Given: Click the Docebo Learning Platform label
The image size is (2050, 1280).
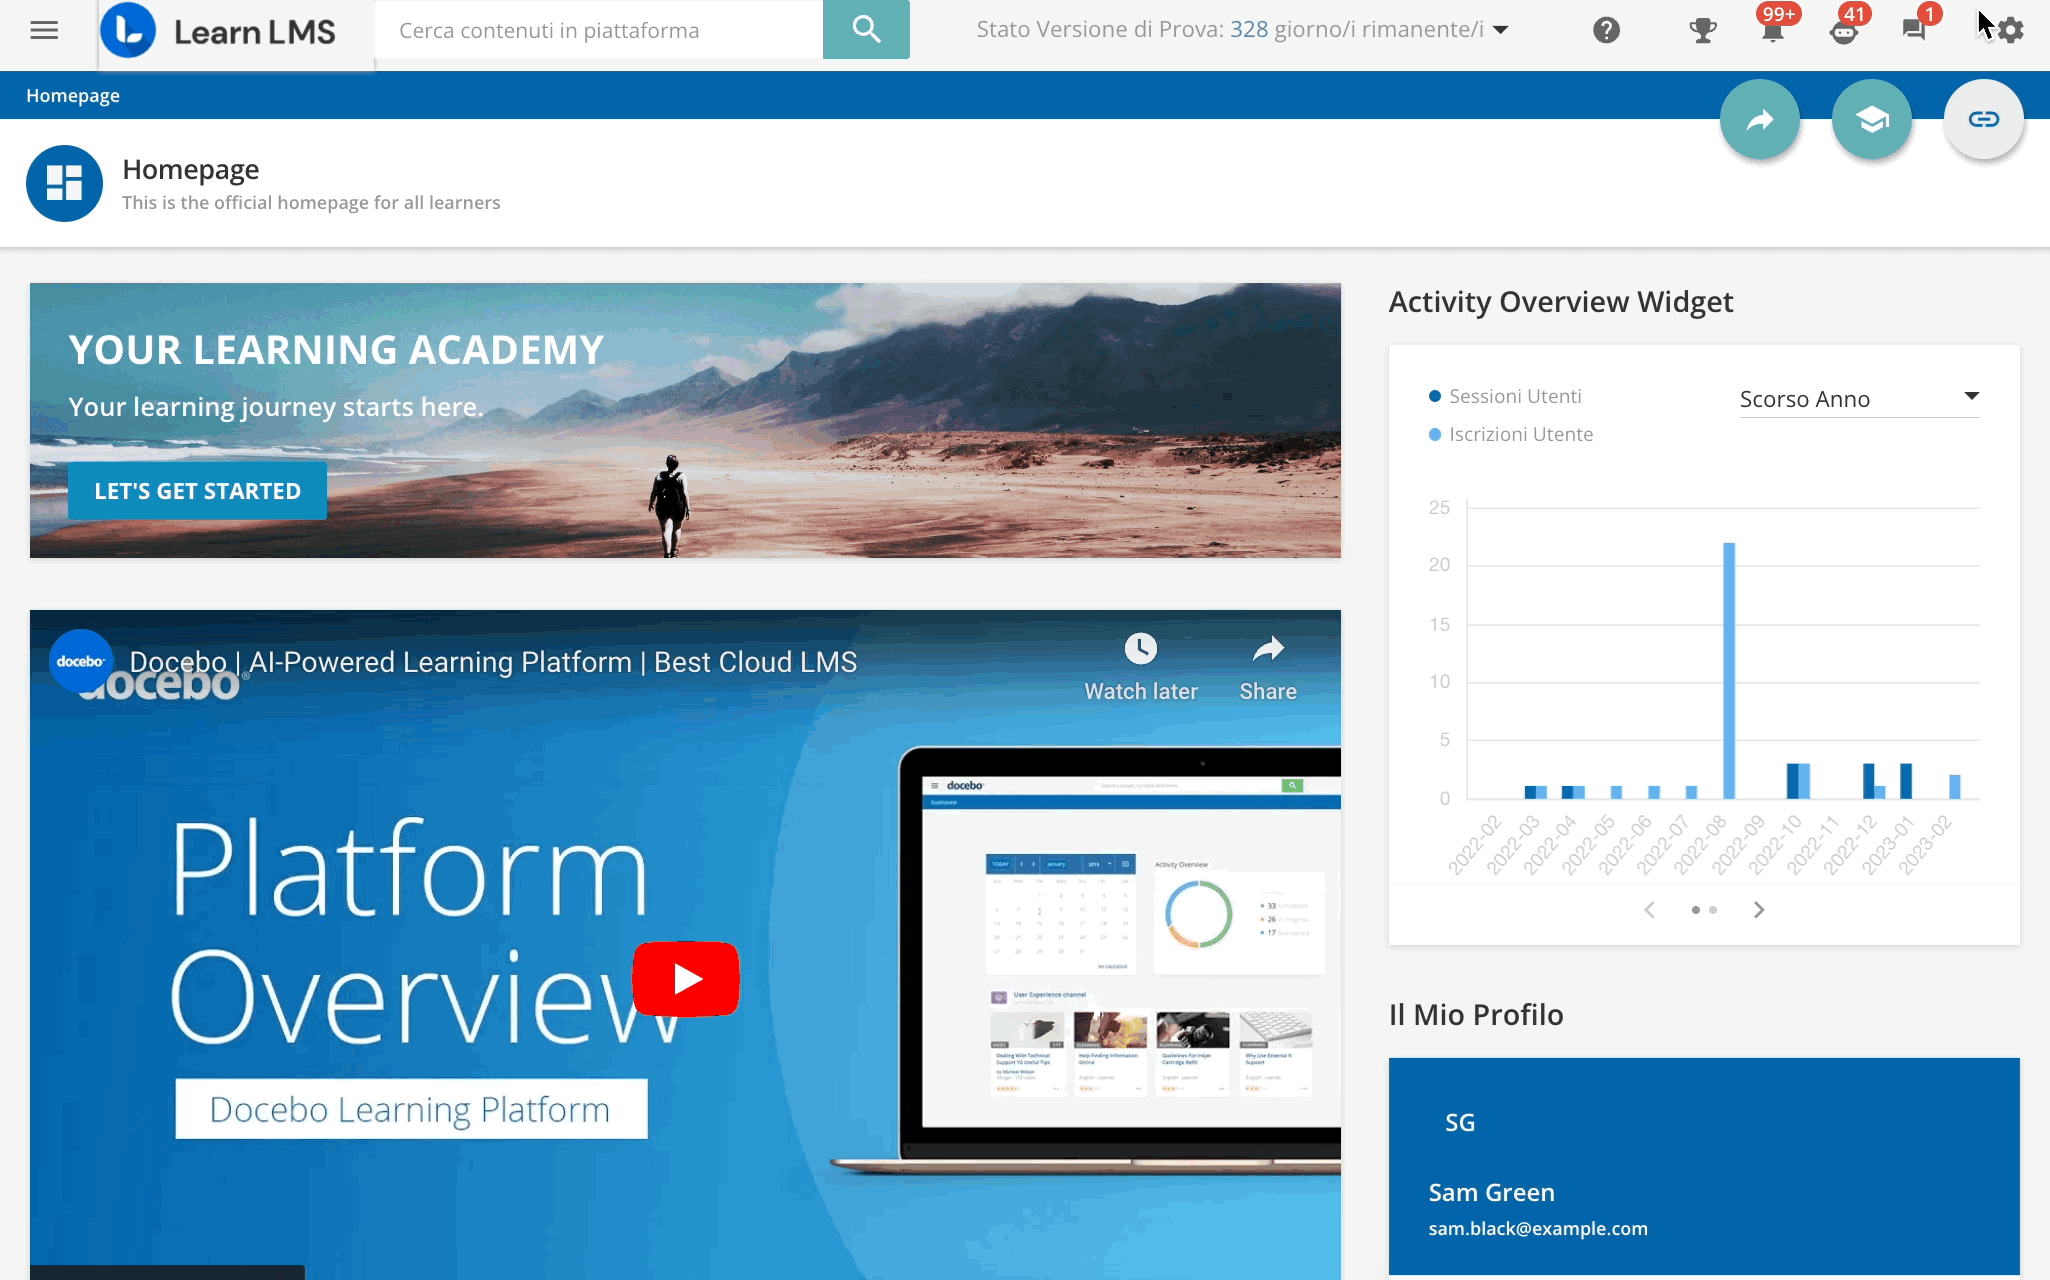Looking at the screenshot, I should click(x=410, y=1109).
